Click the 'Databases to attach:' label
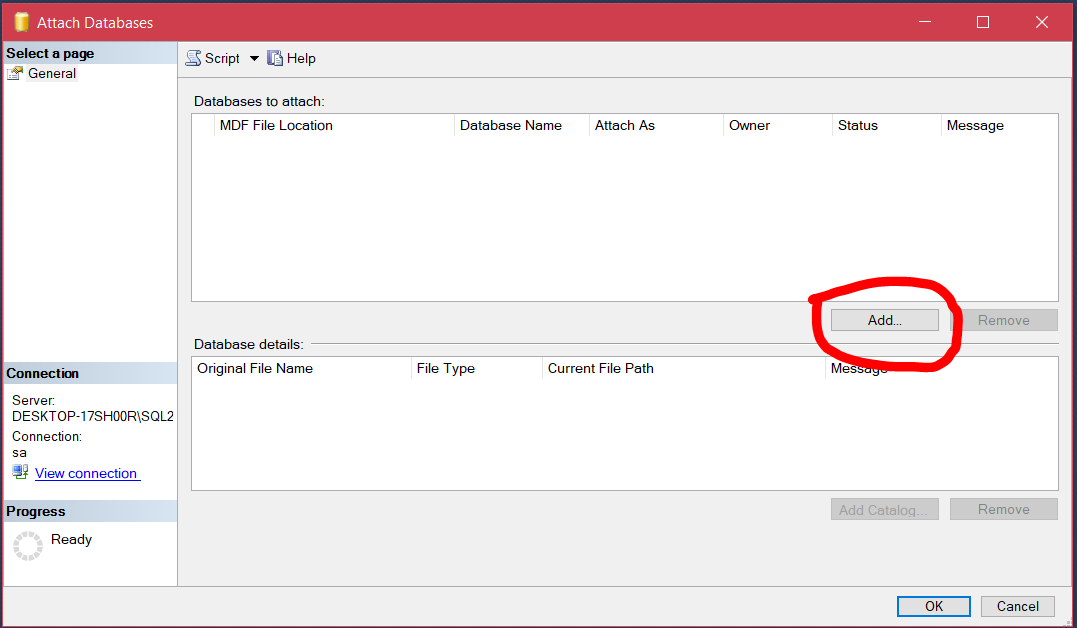This screenshot has height=628, width=1077. pos(259,102)
